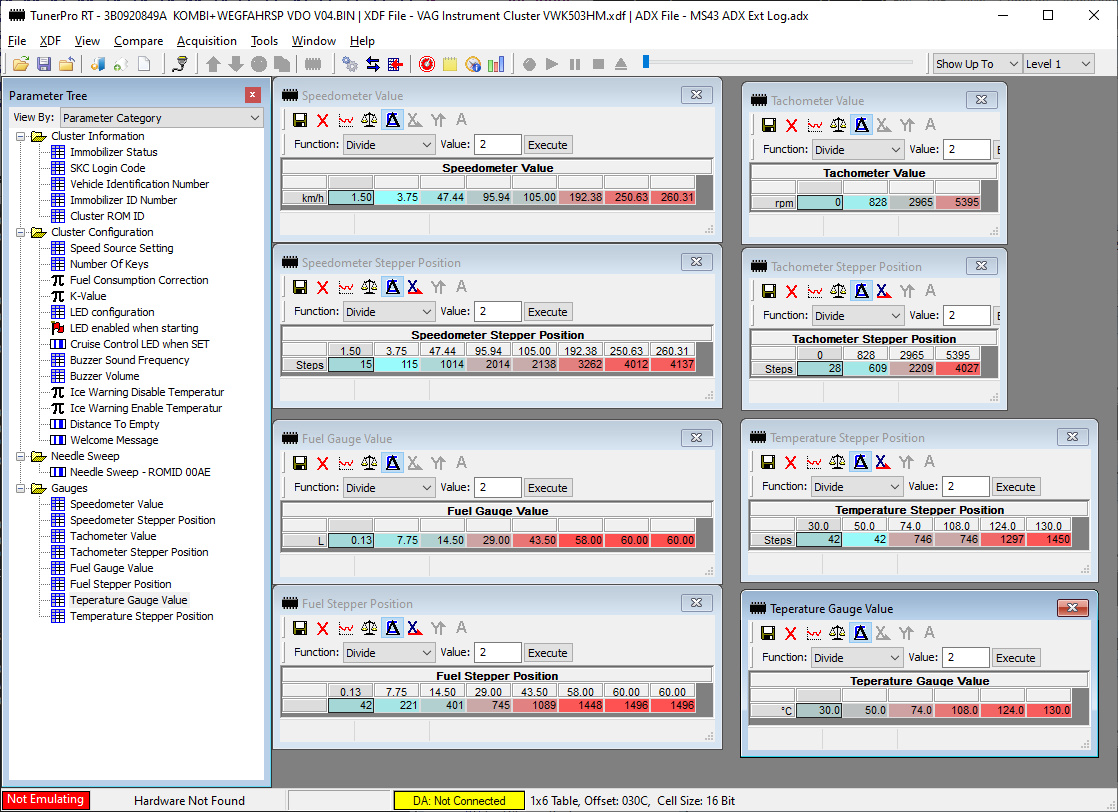Click Value input field in Fuel Gauge Value window
The height and width of the screenshot is (812, 1118).
(x=498, y=488)
